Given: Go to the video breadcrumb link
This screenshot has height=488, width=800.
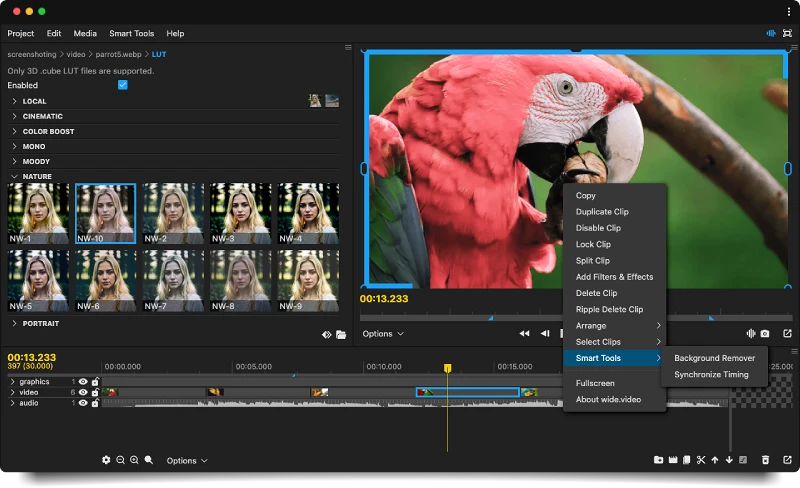Looking at the screenshot, I should [76, 54].
